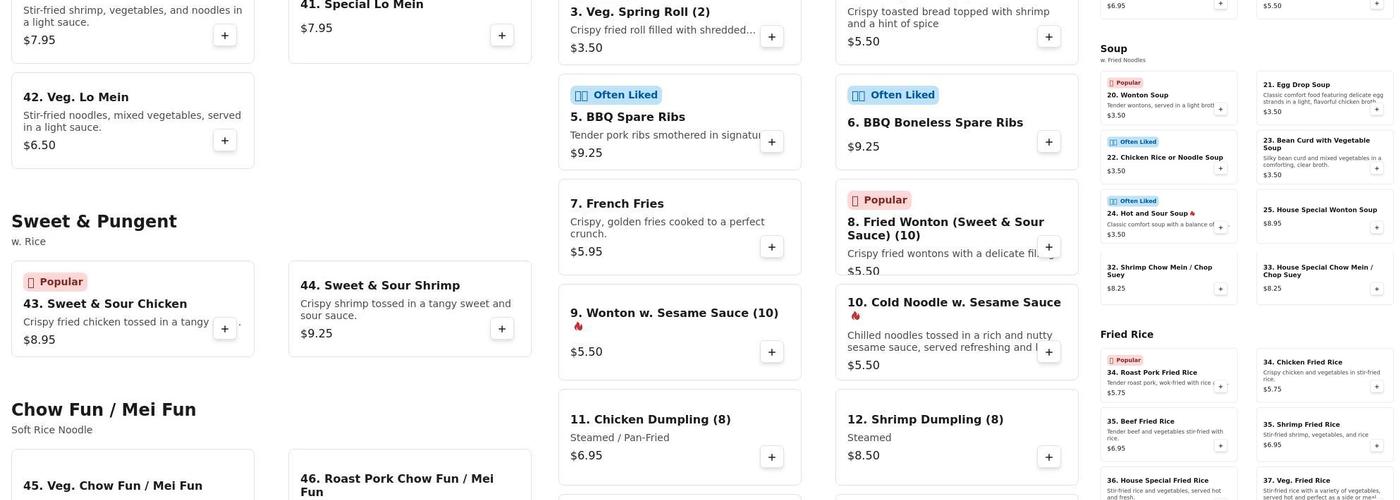The height and width of the screenshot is (500, 1400).
Task: Add Veg. Spring Roll (2) to order
Action: [x=771, y=37]
